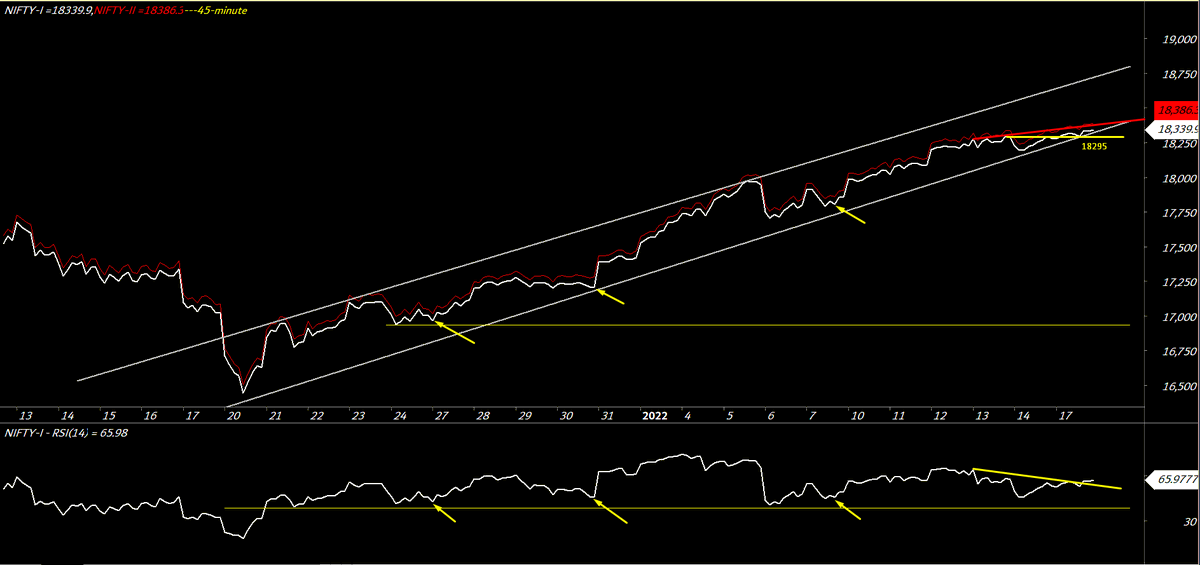Click date label 28 on time axis
1200x565 pixels.
(x=483, y=414)
